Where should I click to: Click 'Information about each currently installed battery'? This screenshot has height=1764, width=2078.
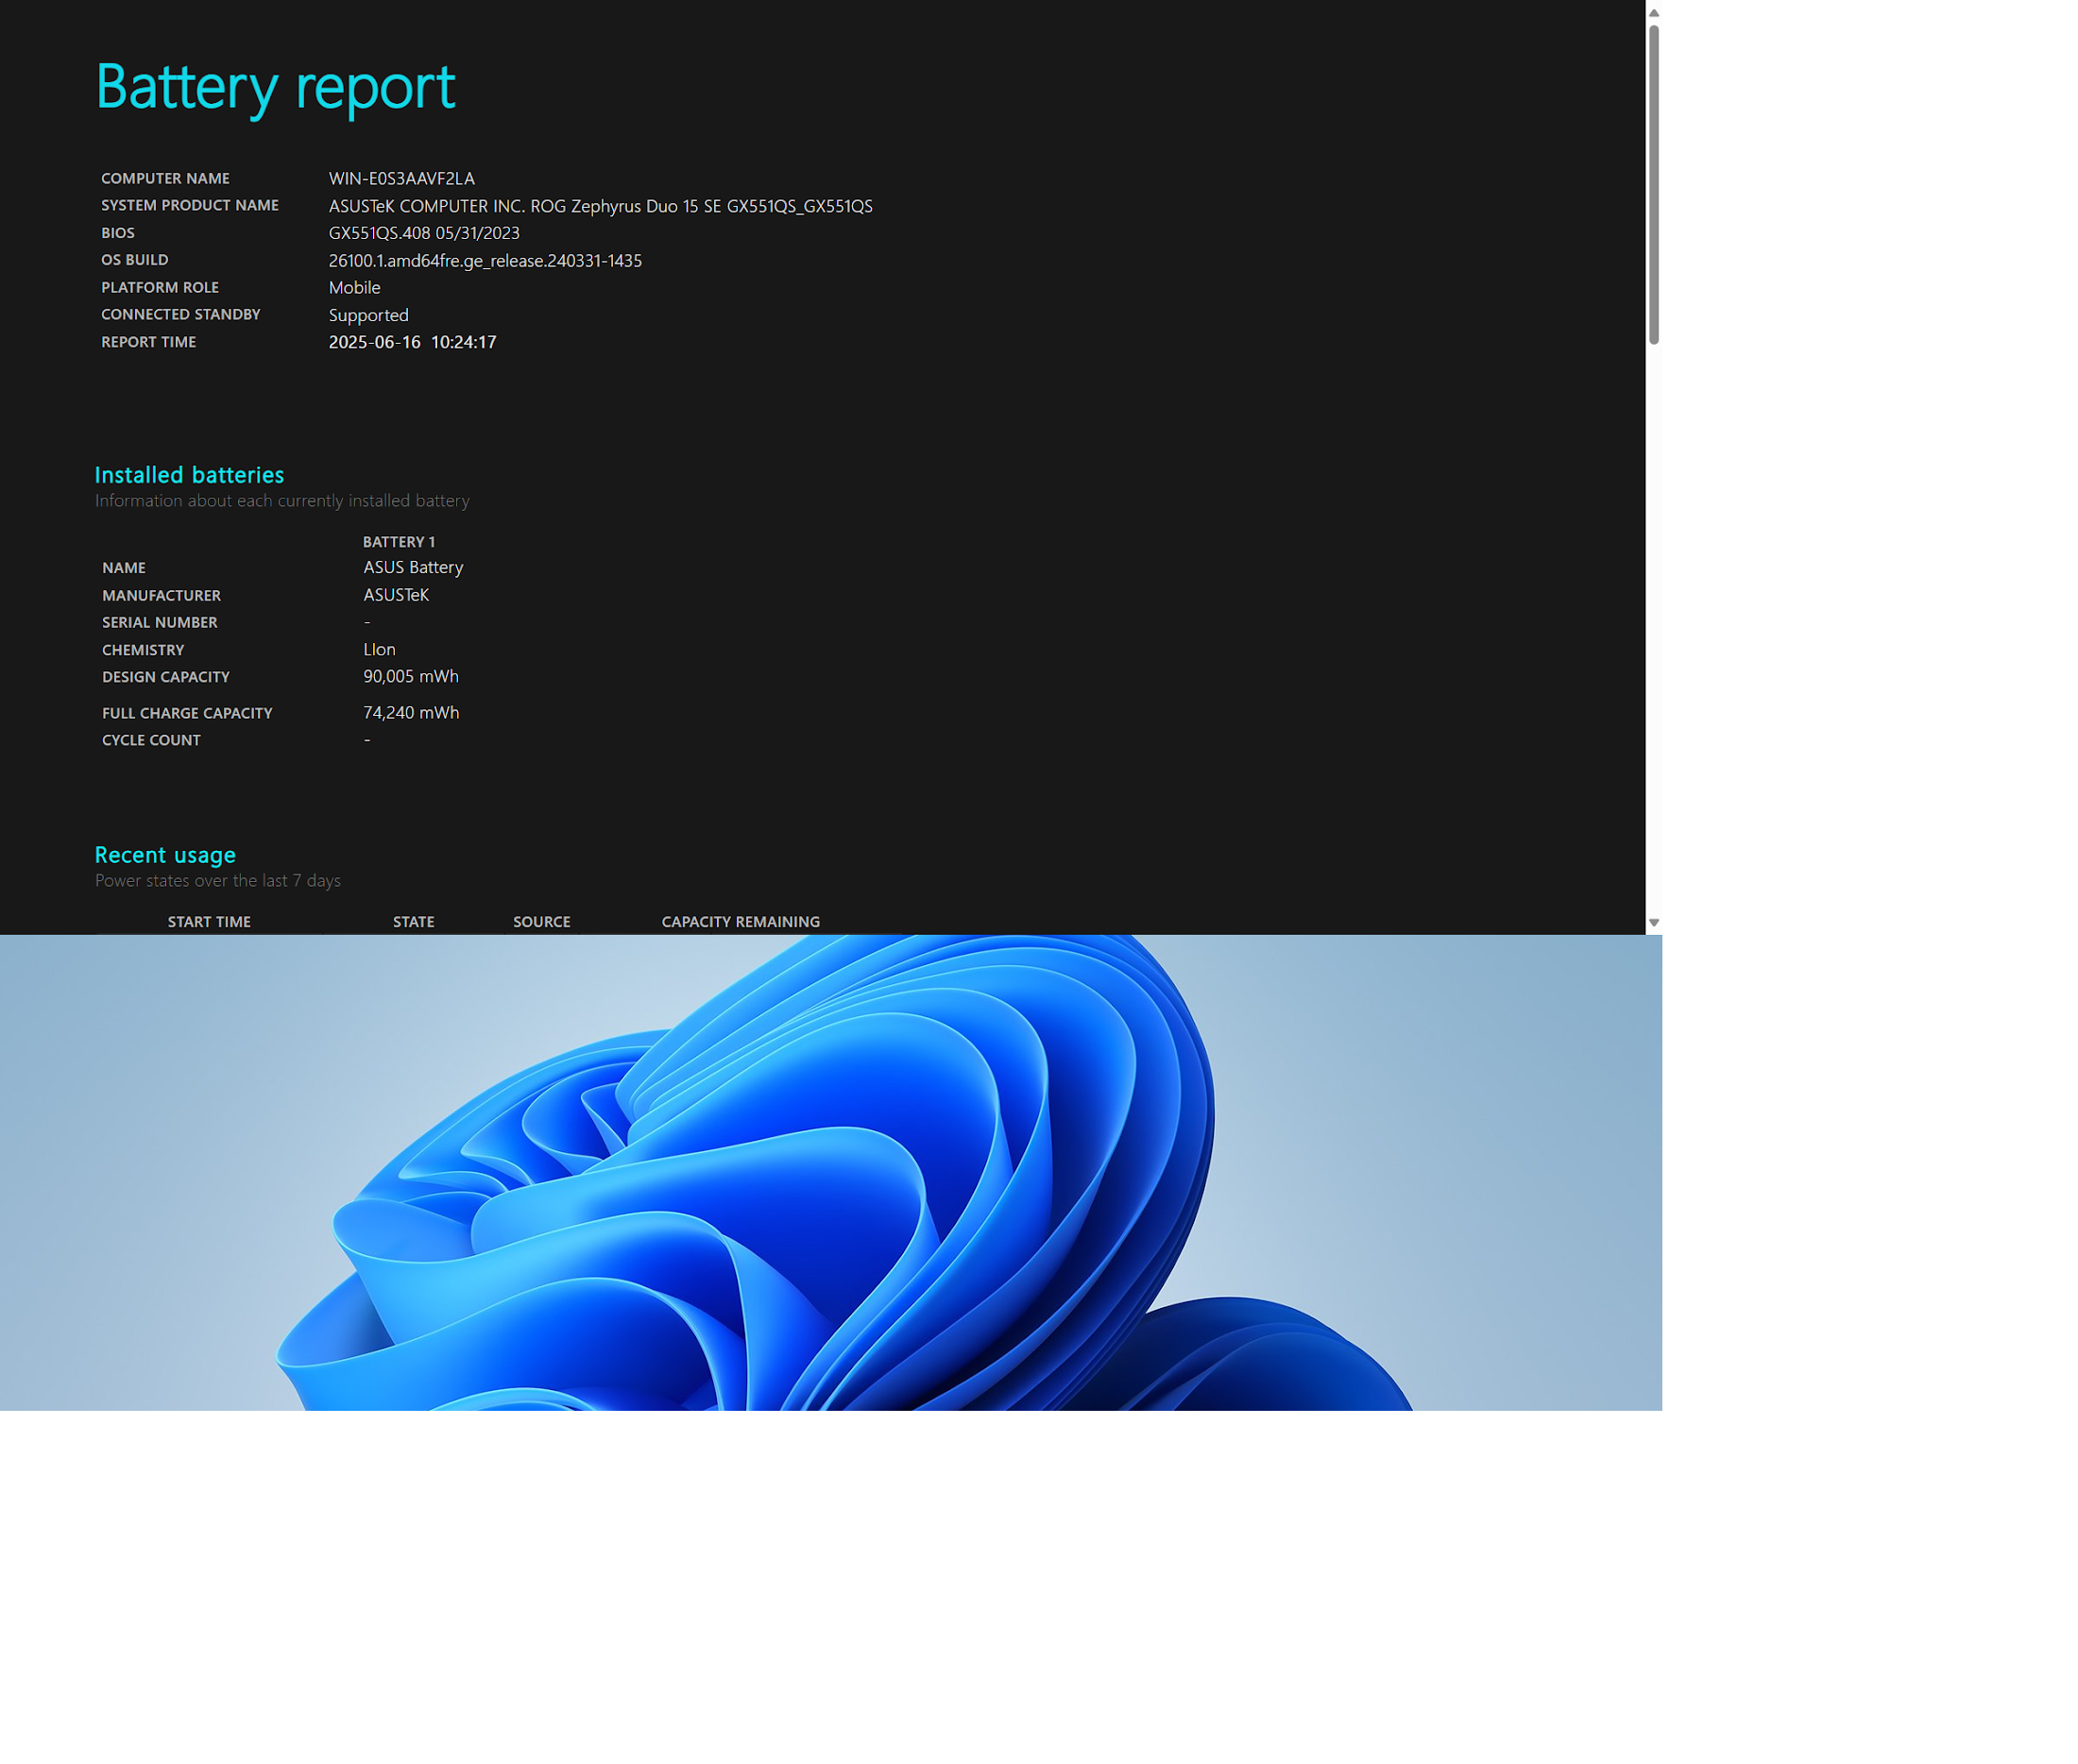tap(282, 501)
